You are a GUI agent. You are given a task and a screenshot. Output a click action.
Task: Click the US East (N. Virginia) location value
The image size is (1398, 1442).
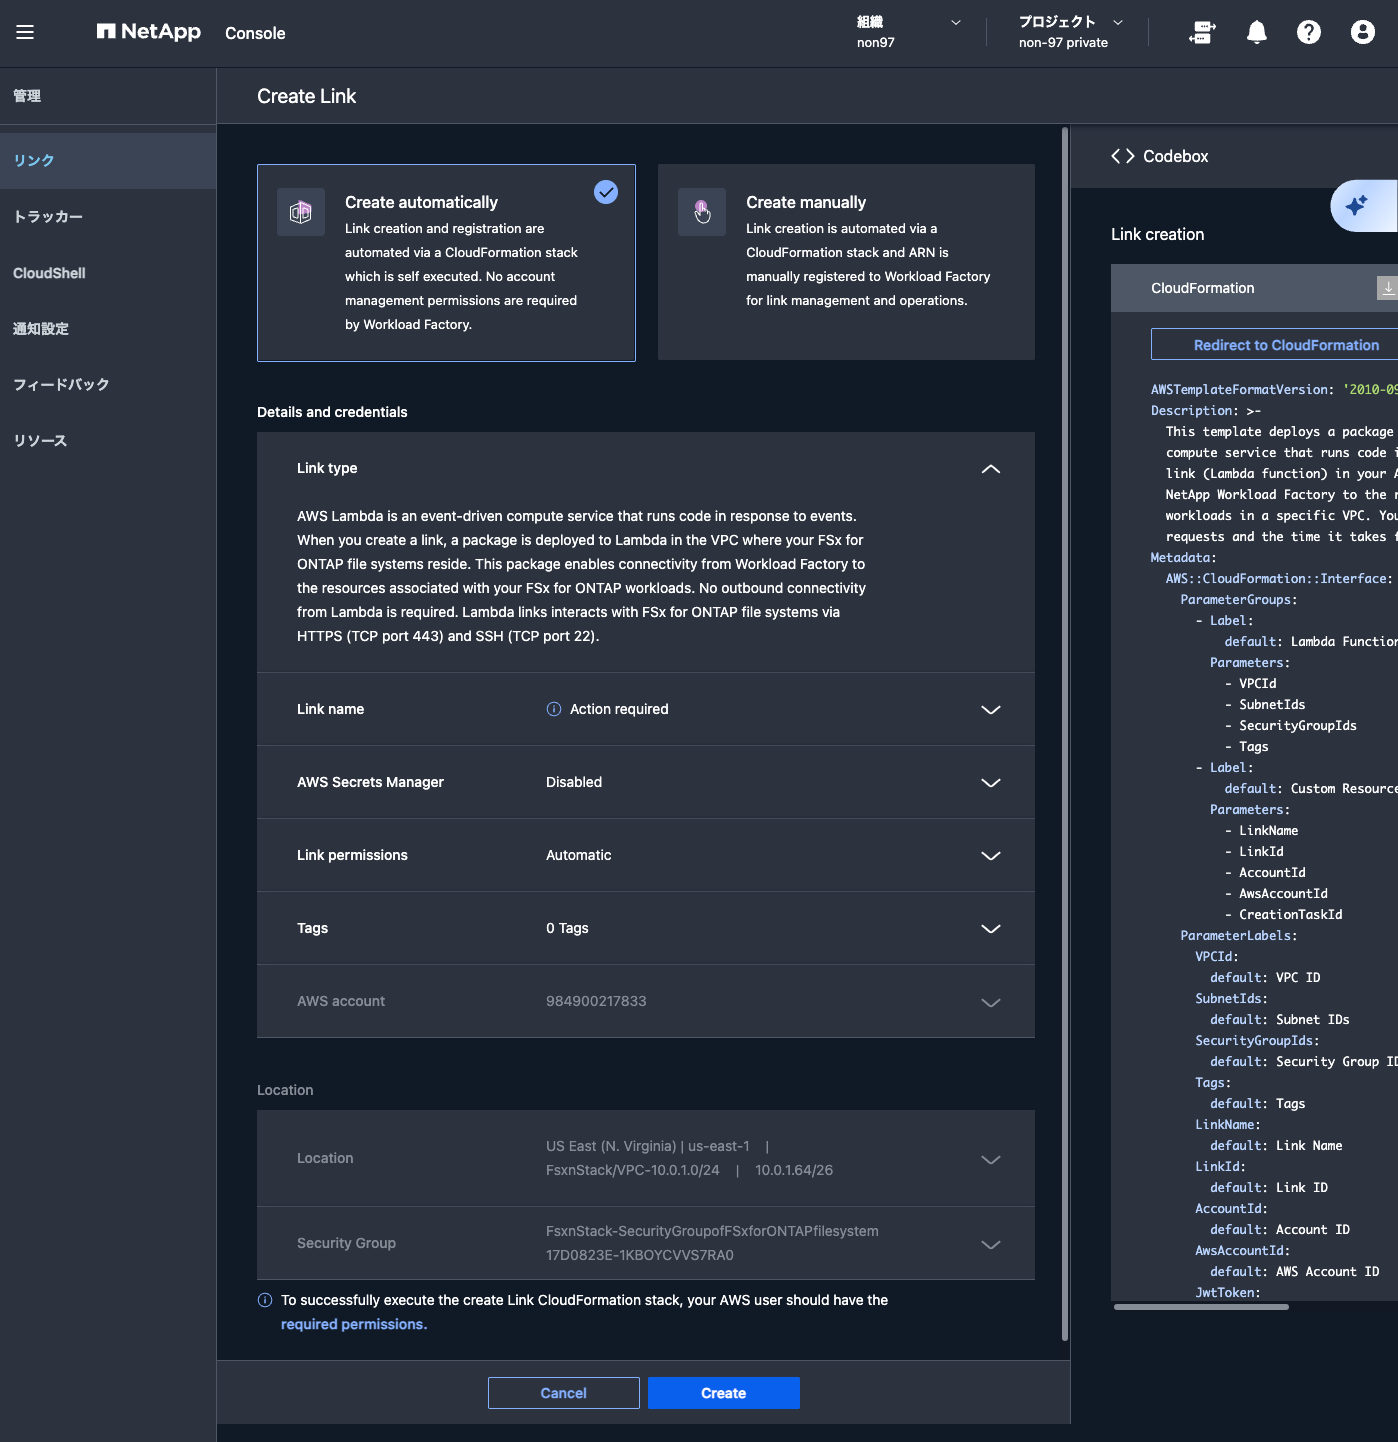point(648,1146)
